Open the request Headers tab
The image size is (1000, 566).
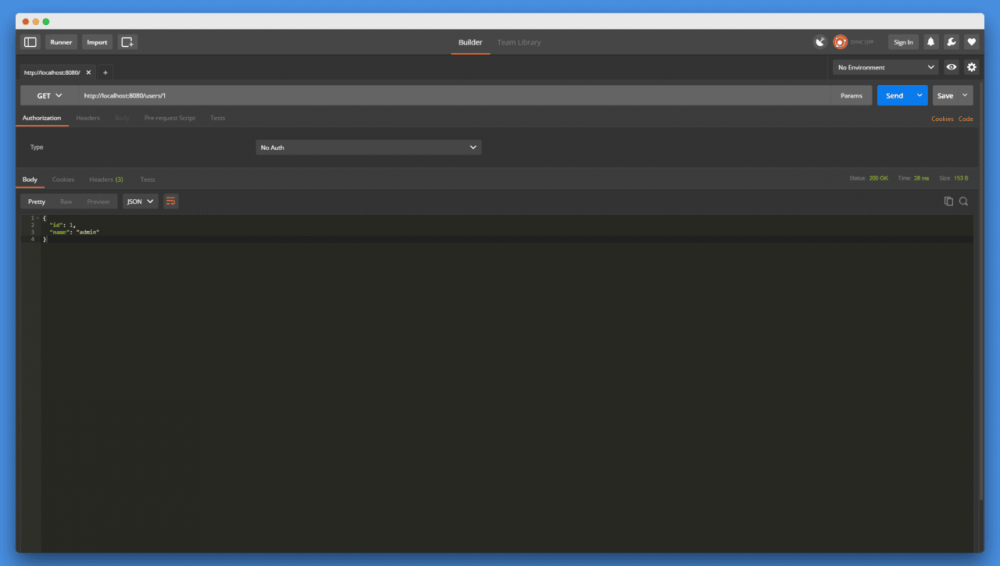(x=88, y=118)
